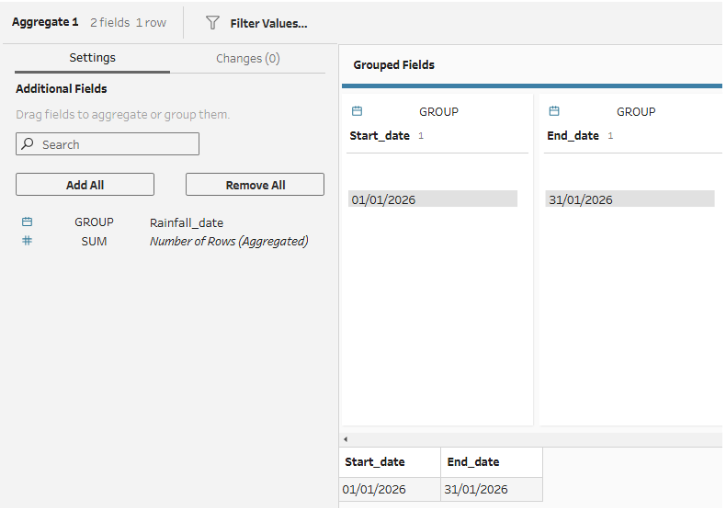This screenshot has height=508, width=723.
Task: Open GROUP dropdown for Rainfall_date
Action: (x=94, y=222)
